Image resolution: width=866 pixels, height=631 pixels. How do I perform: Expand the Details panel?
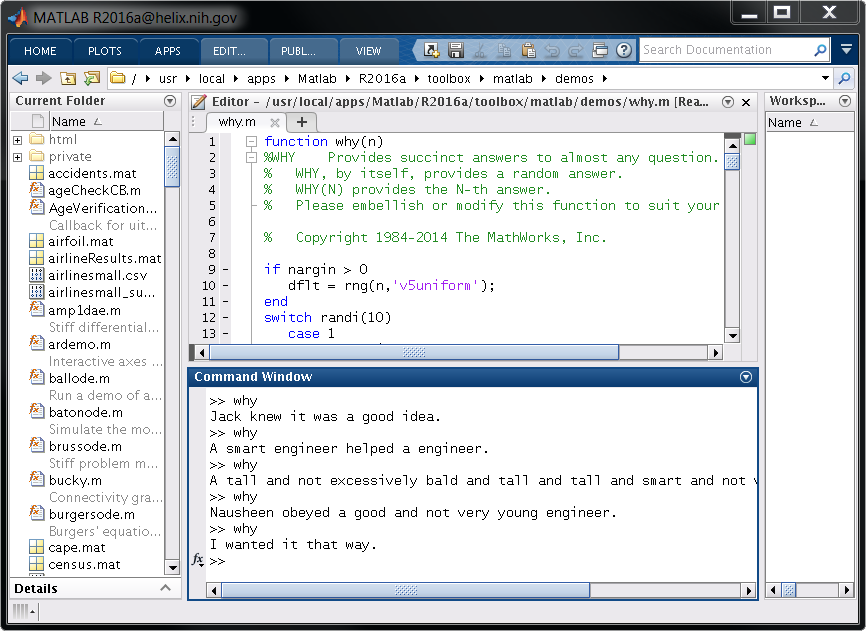click(x=166, y=588)
